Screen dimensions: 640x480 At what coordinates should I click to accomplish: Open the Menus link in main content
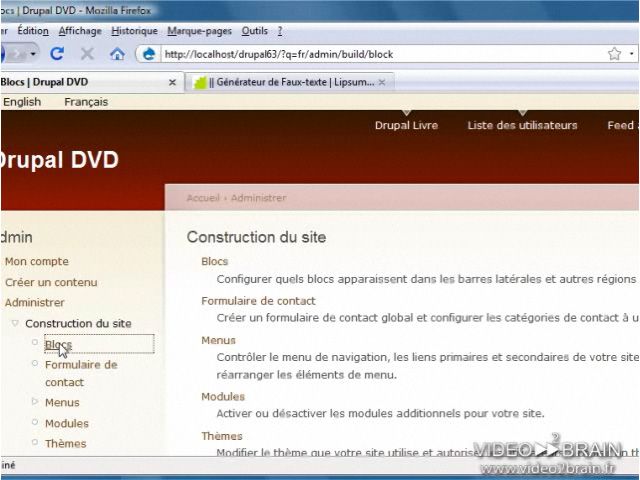pyautogui.click(x=218, y=340)
